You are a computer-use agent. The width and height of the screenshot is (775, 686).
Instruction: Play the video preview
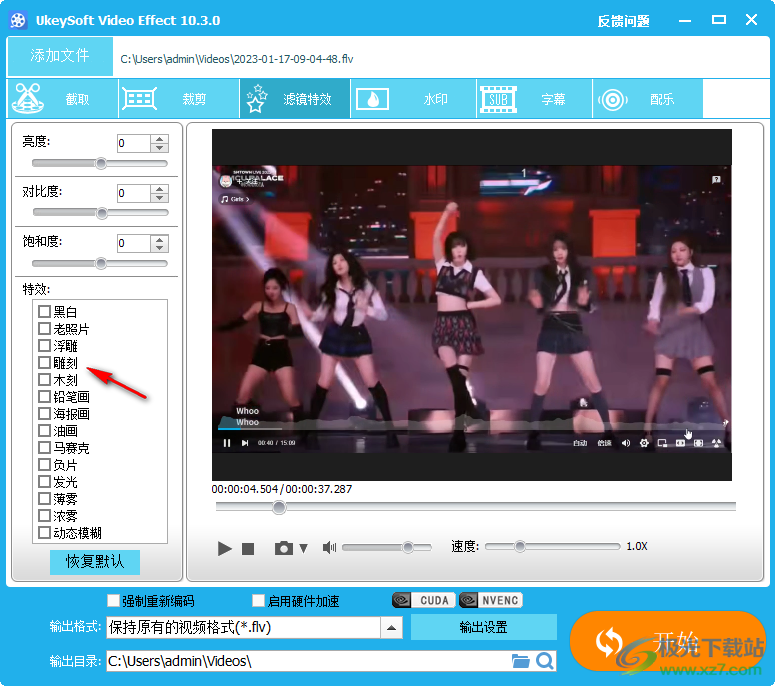pos(225,549)
